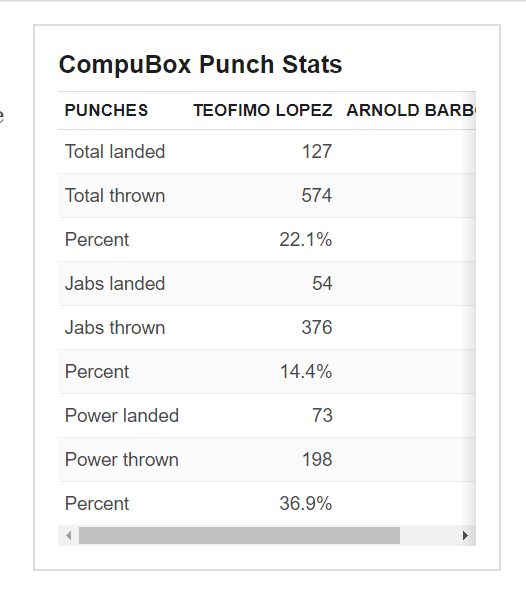Click the left scroll arrow on table scrollbar
The height and width of the screenshot is (593, 526).
click(x=68, y=536)
